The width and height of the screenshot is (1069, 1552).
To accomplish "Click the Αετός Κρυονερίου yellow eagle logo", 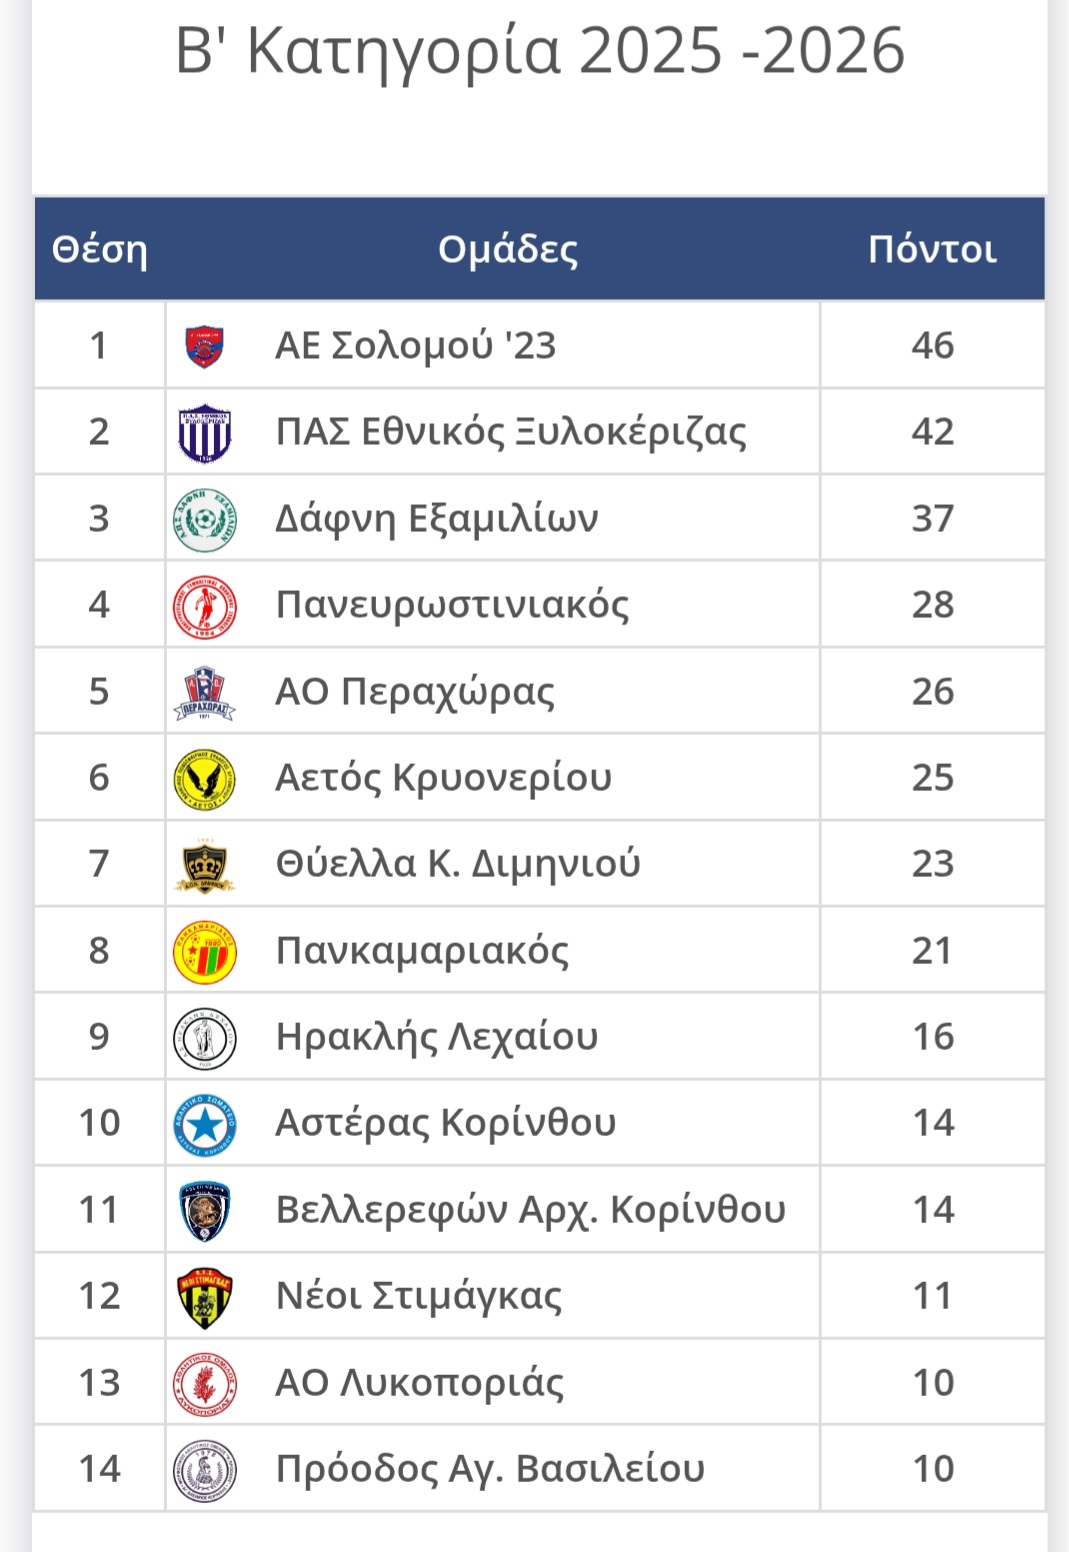I will (204, 779).
